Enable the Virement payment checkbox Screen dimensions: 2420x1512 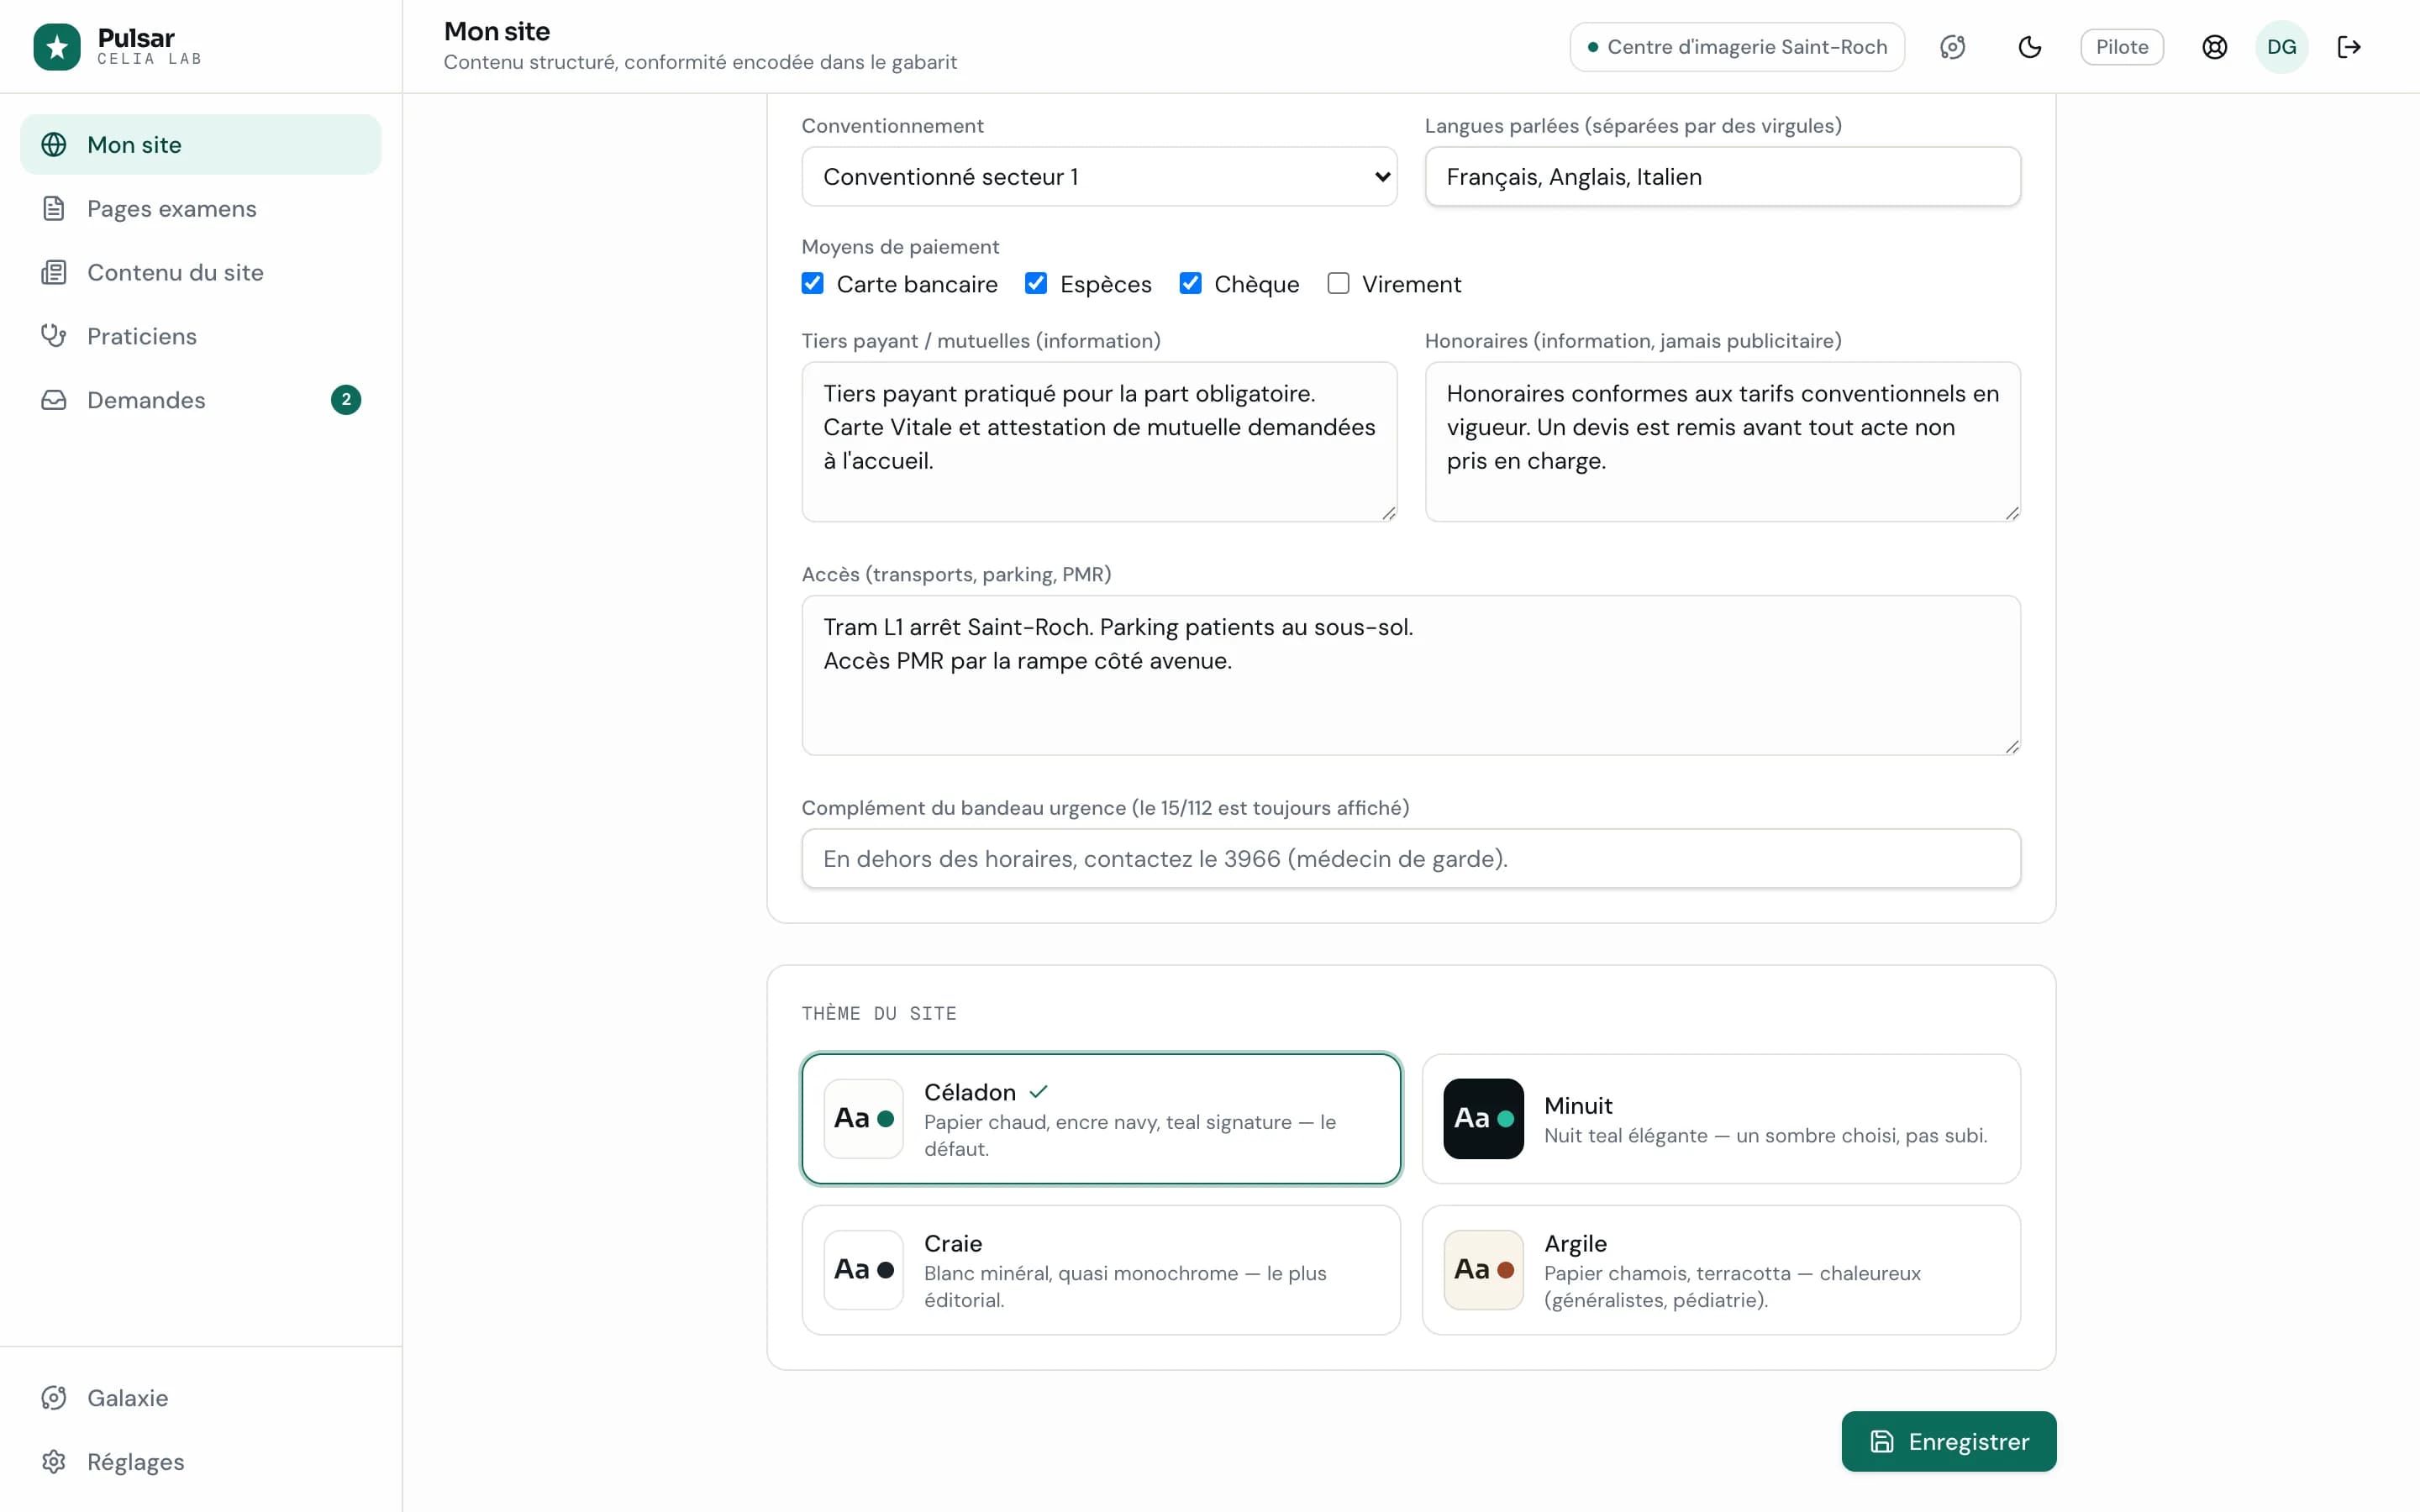pyautogui.click(x=1338, y=284)
